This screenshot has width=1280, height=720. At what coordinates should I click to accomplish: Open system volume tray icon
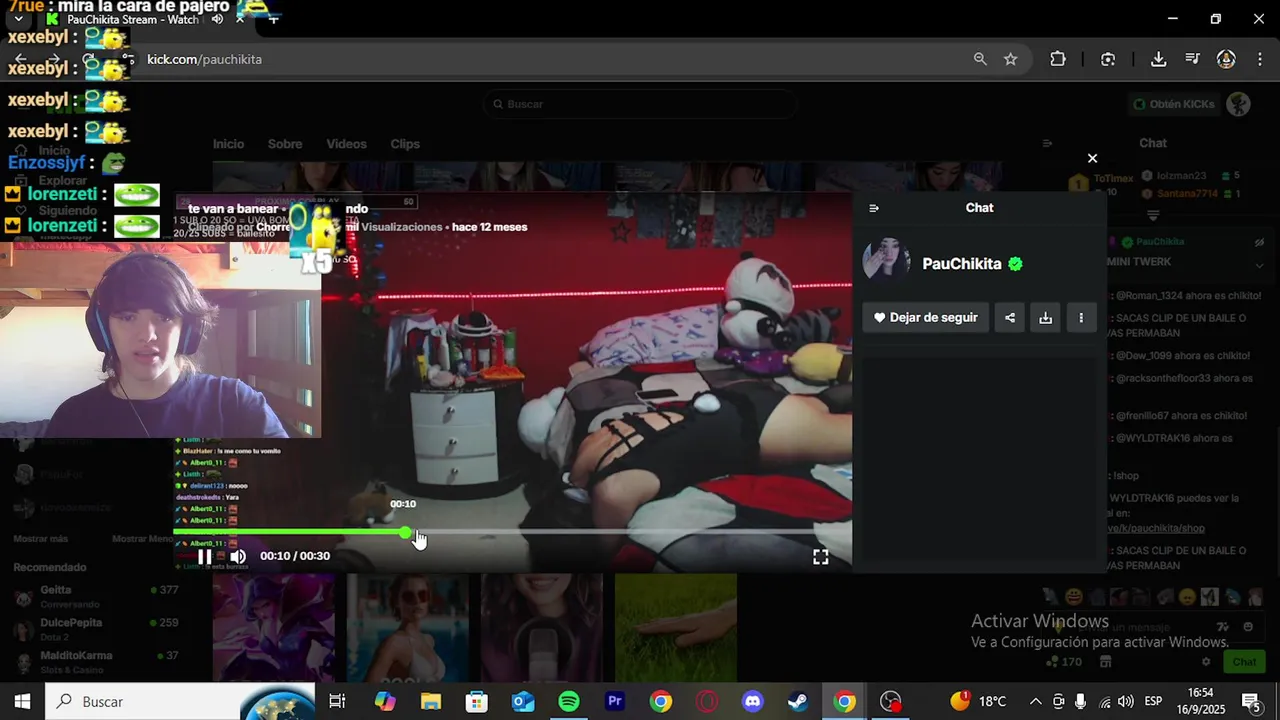(x=1126, y=702)
